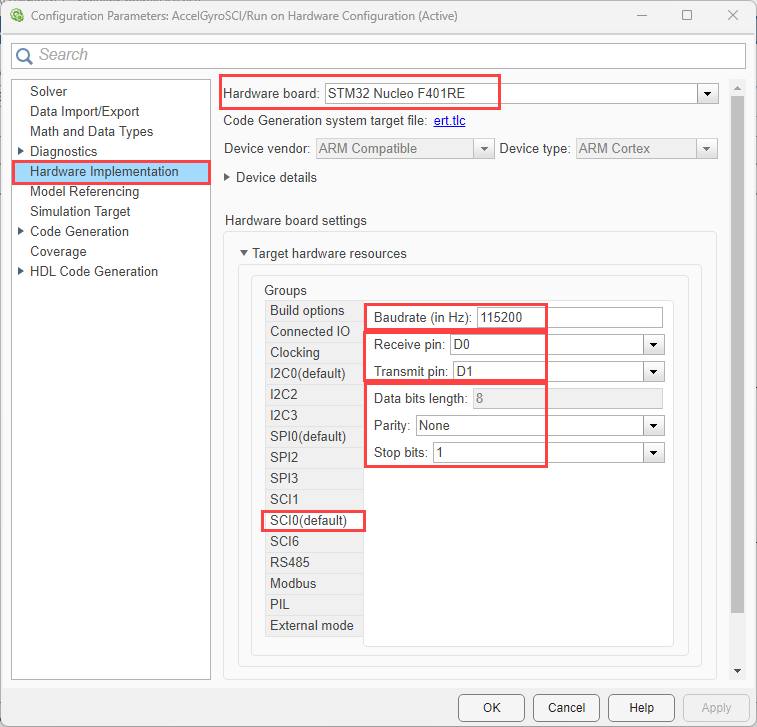Image resolution: width=757 pixels, height=727 pixels.
Task: Click the Help button
Action: point(641,707)
